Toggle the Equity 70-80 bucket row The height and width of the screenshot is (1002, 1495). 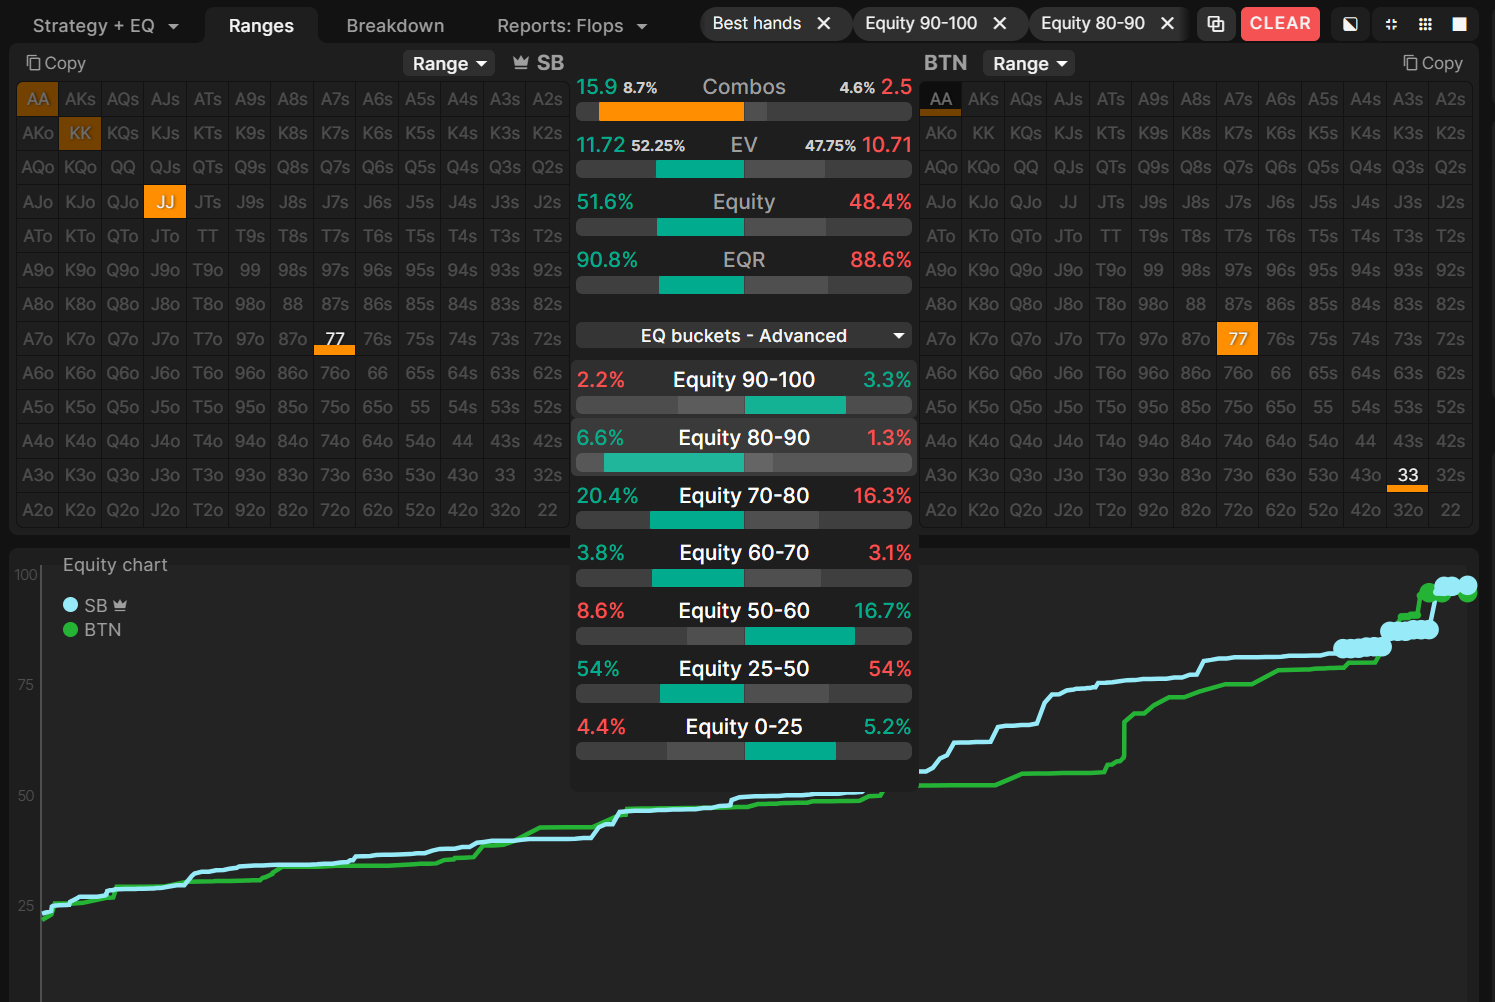(744, 505)
